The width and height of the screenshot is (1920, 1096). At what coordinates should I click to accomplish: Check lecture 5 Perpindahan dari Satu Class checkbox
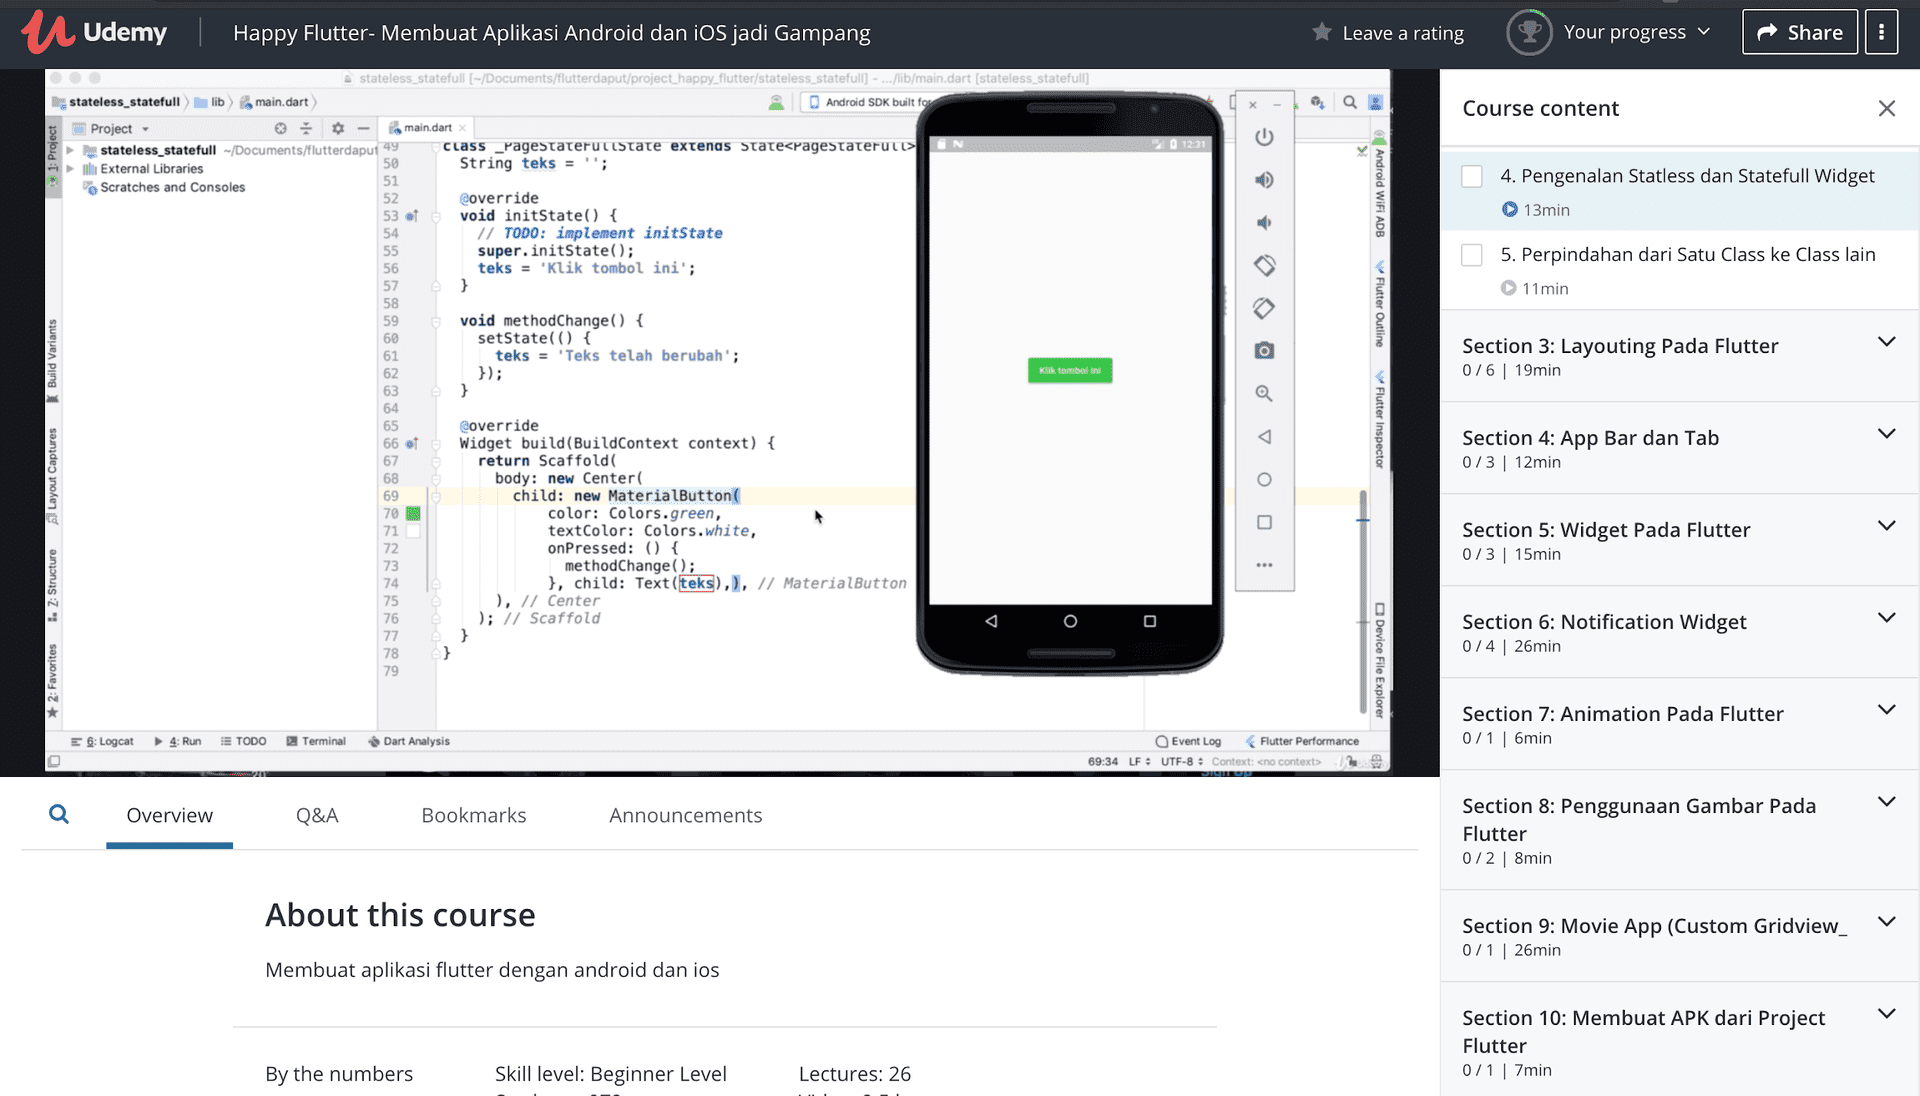[1472, 255]
